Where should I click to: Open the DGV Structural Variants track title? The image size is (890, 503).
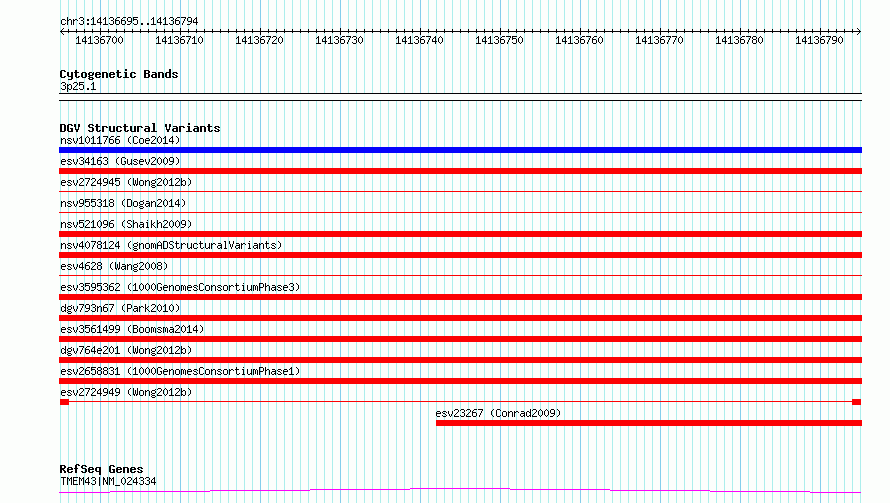(x=140, y=128)
